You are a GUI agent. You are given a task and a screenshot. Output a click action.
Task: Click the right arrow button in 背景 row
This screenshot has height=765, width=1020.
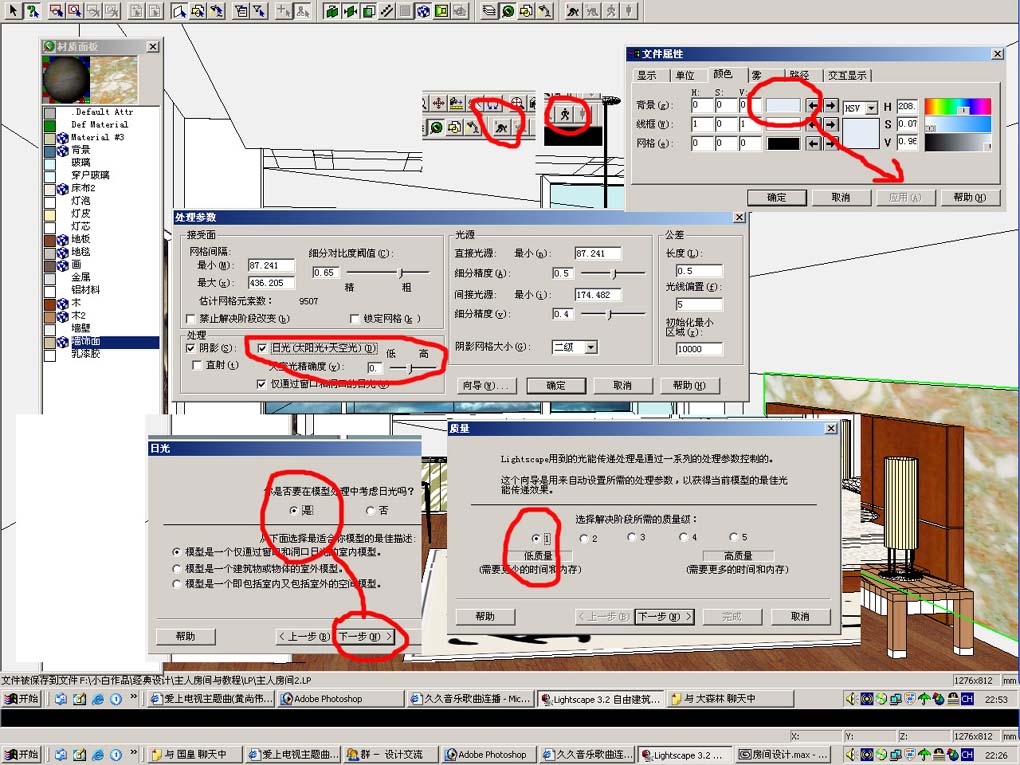[831, 105]
